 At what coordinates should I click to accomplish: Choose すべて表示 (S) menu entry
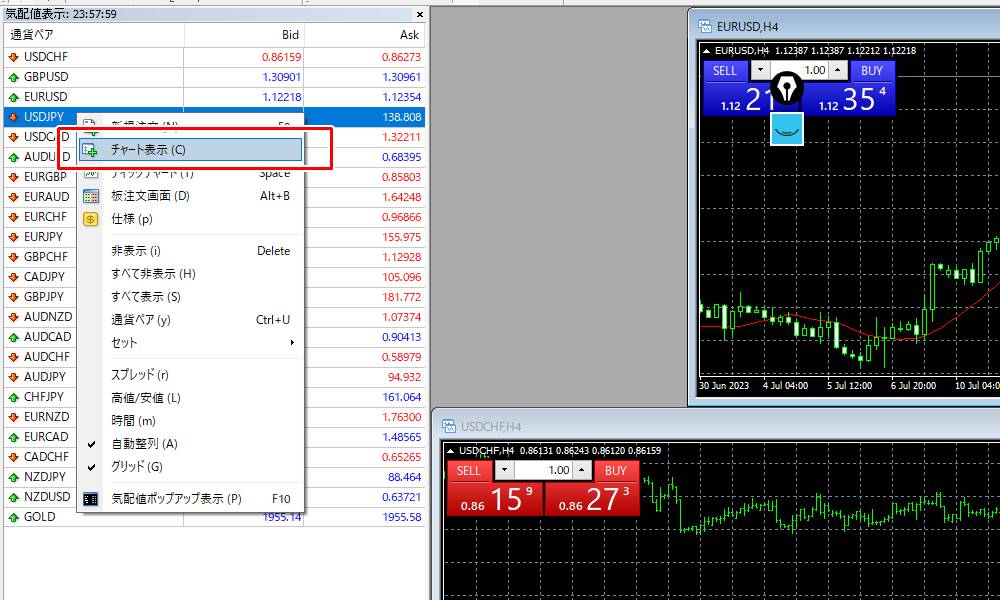click(146, 297)
